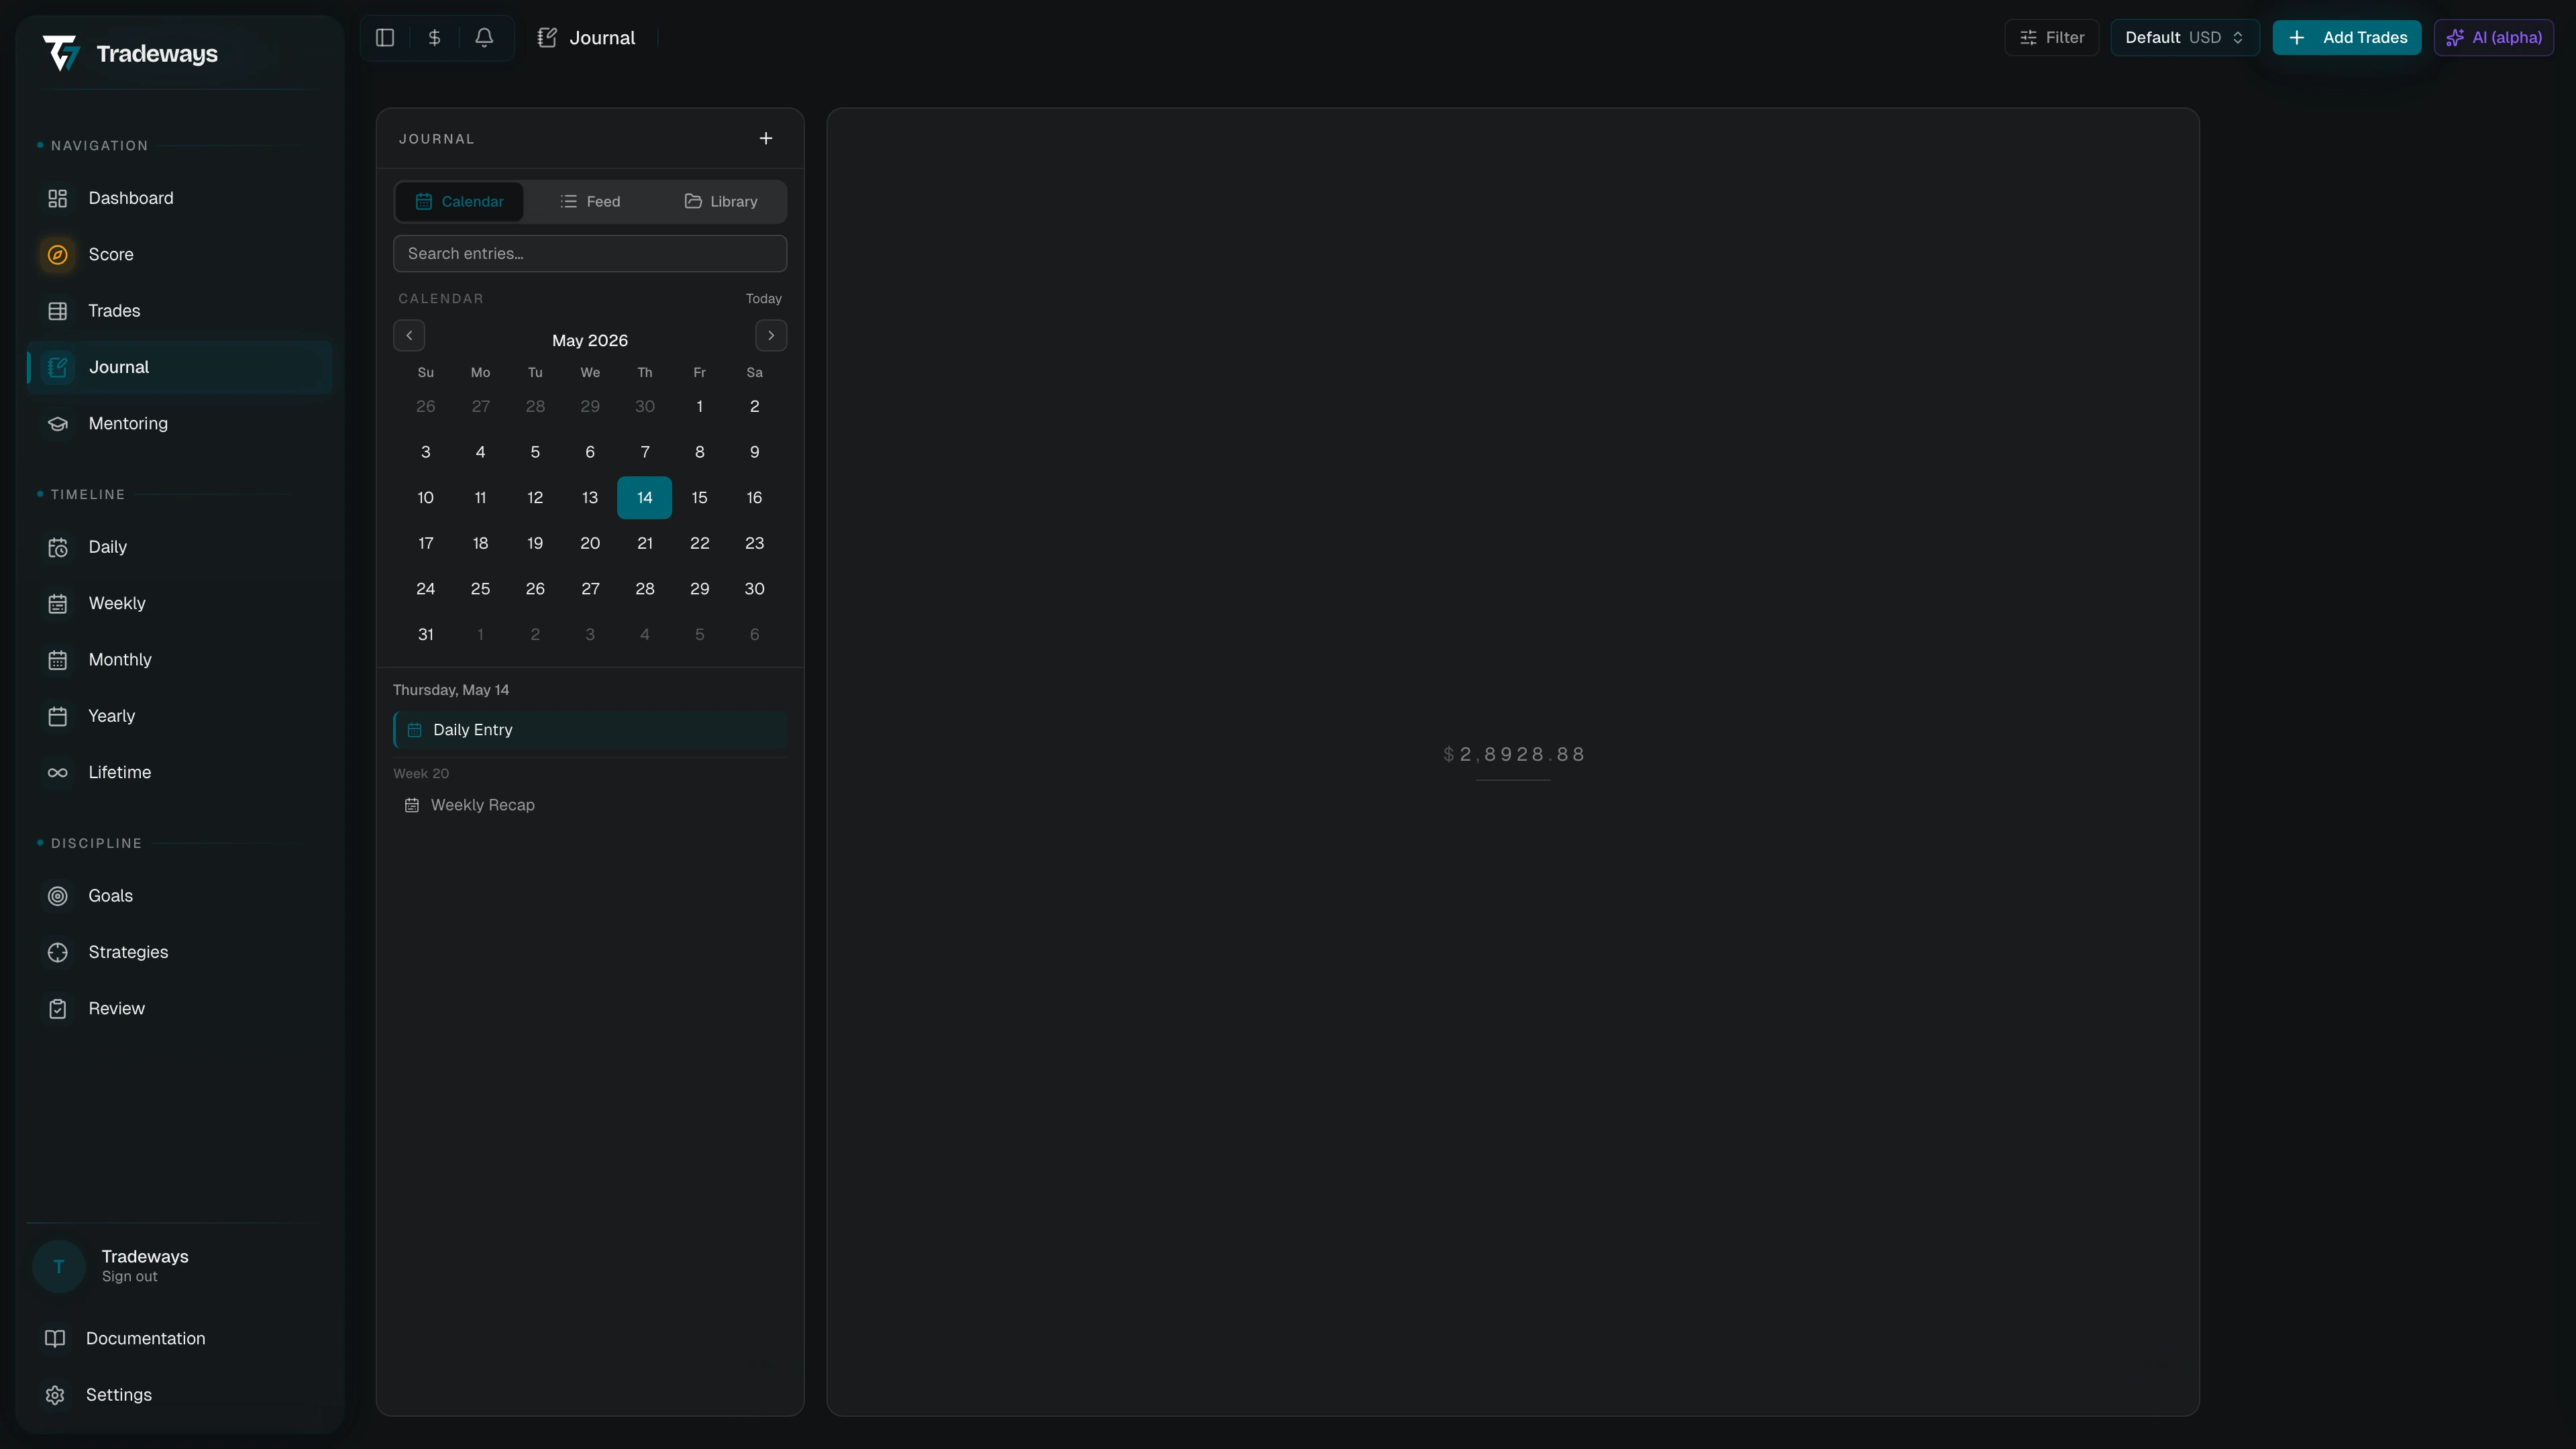Open Default USD account dropdown
2576x1449 pixels.
coord(2185,38)
